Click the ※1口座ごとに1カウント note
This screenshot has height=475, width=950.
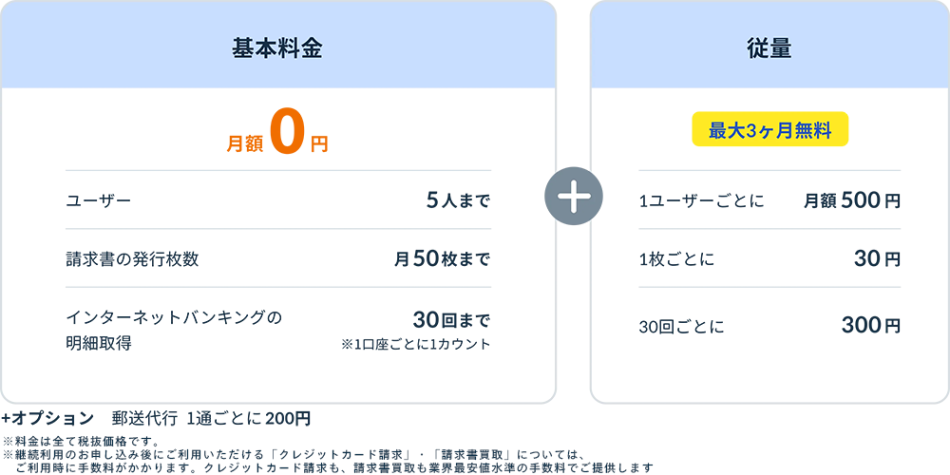point(415,345)
